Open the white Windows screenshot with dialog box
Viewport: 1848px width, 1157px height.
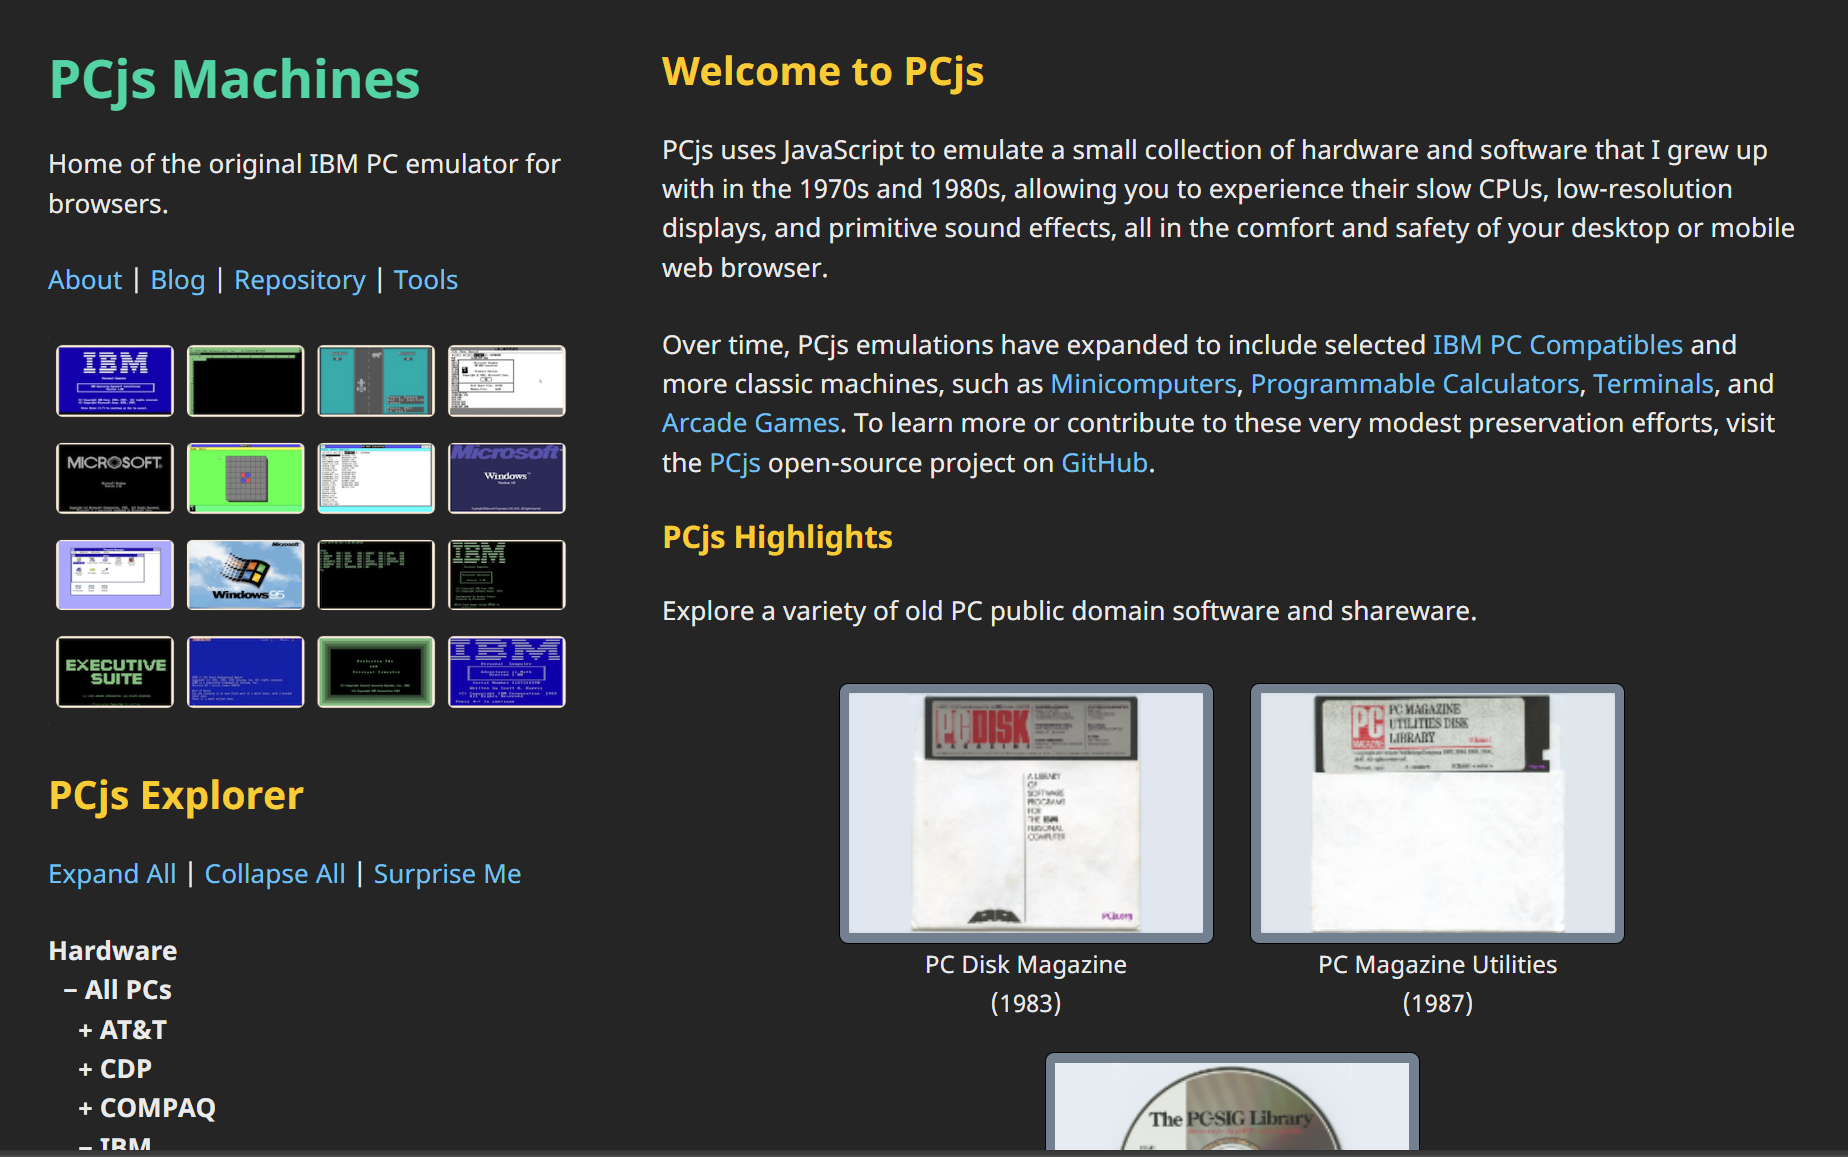point(507,381)
